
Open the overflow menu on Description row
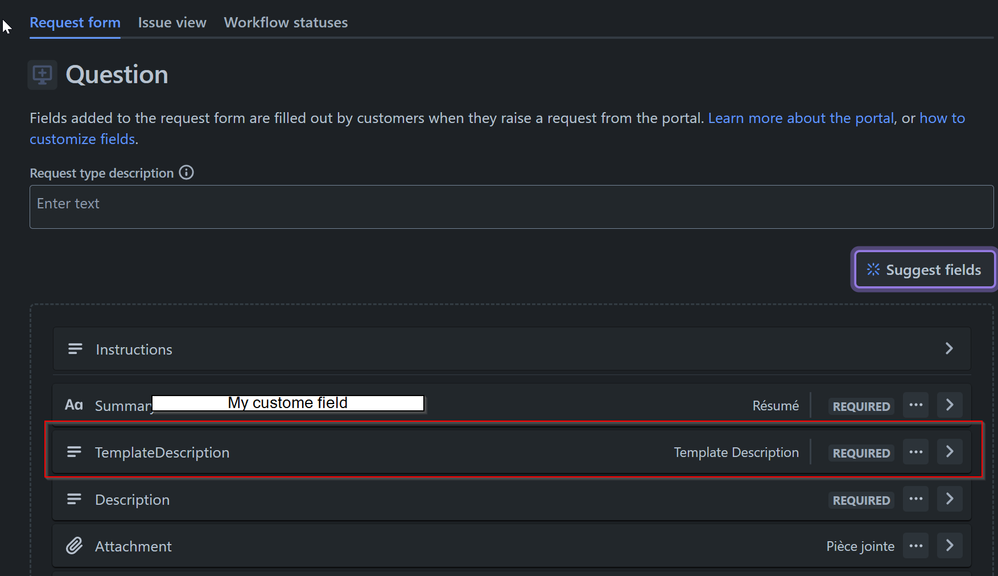tap(916, 498)
